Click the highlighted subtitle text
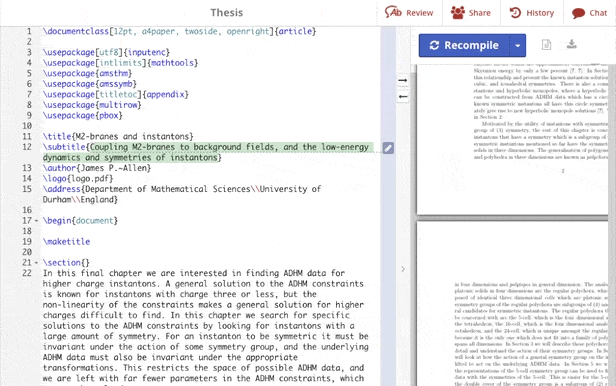 pyautogui.click(x=207, y=152)
